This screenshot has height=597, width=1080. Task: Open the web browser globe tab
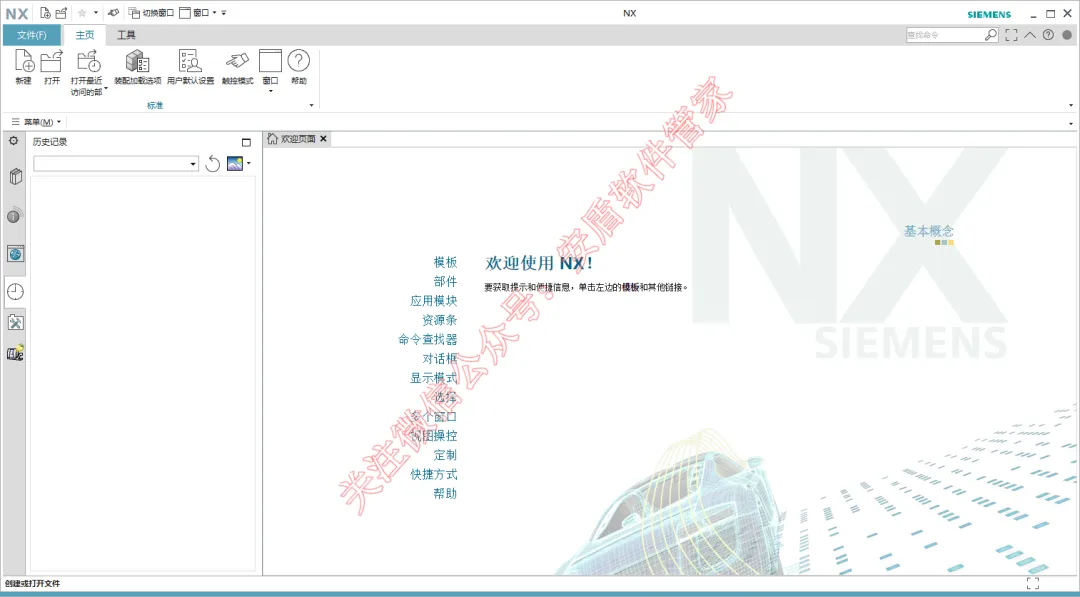[x=15, y=253]
